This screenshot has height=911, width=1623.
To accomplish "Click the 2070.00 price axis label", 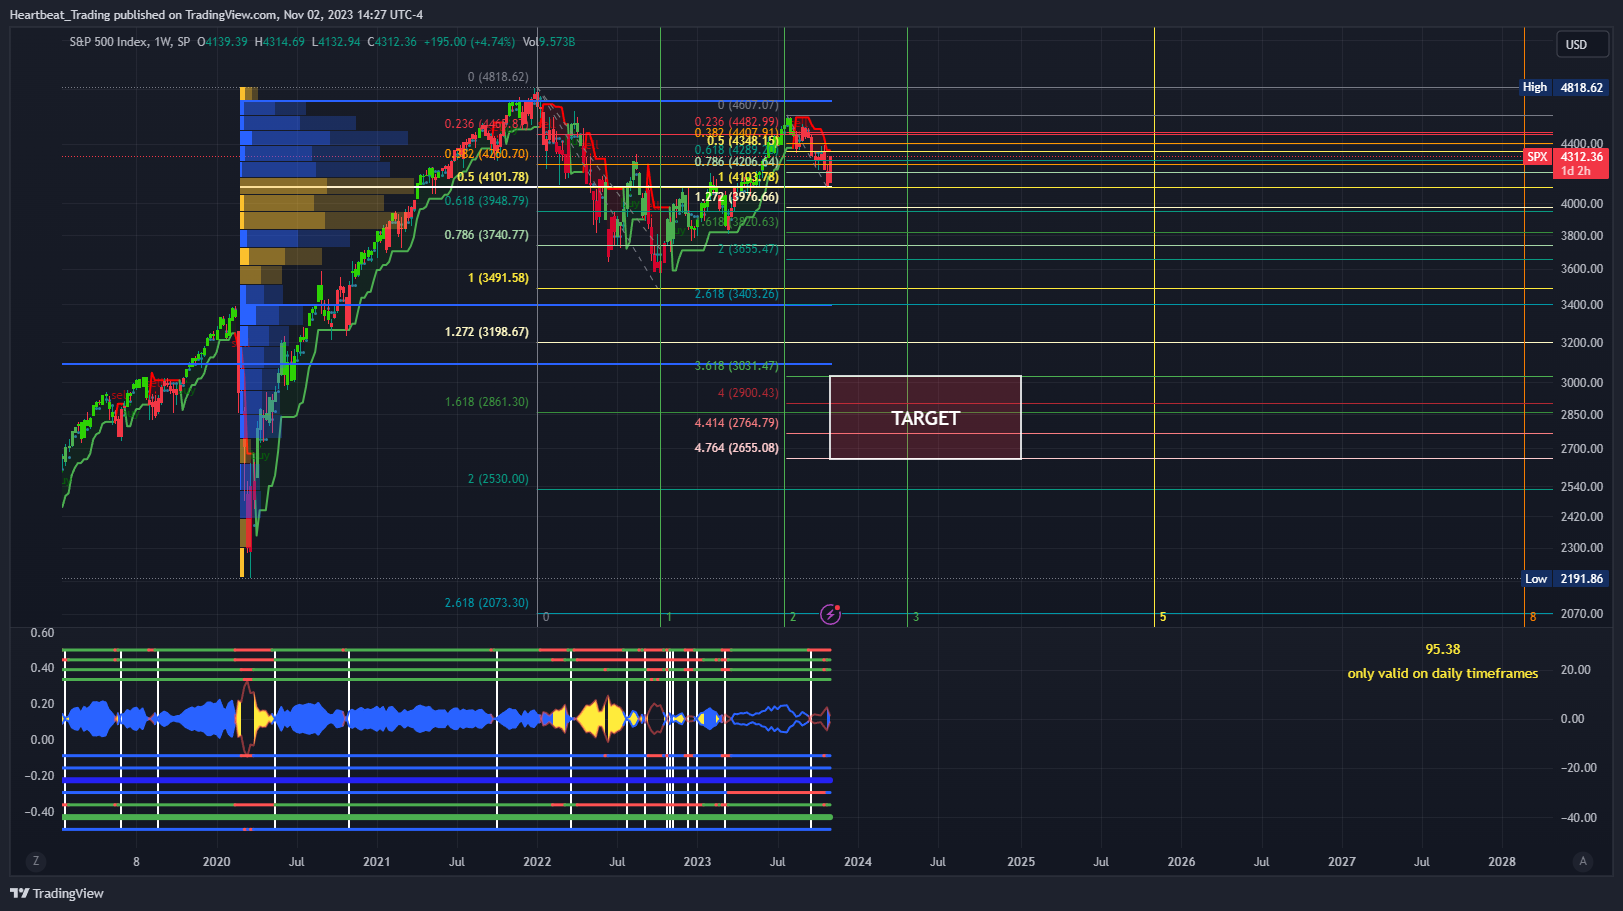I will pyautogui.click(x=1582, y=614).
